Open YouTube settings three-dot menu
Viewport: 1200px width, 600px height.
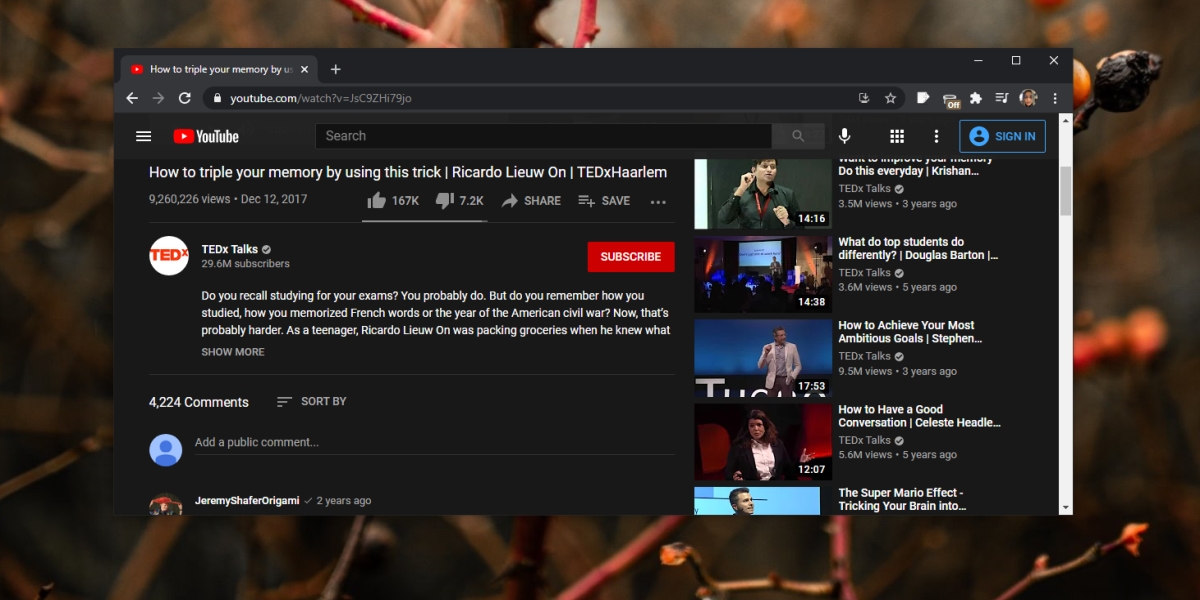click(936, 136)
